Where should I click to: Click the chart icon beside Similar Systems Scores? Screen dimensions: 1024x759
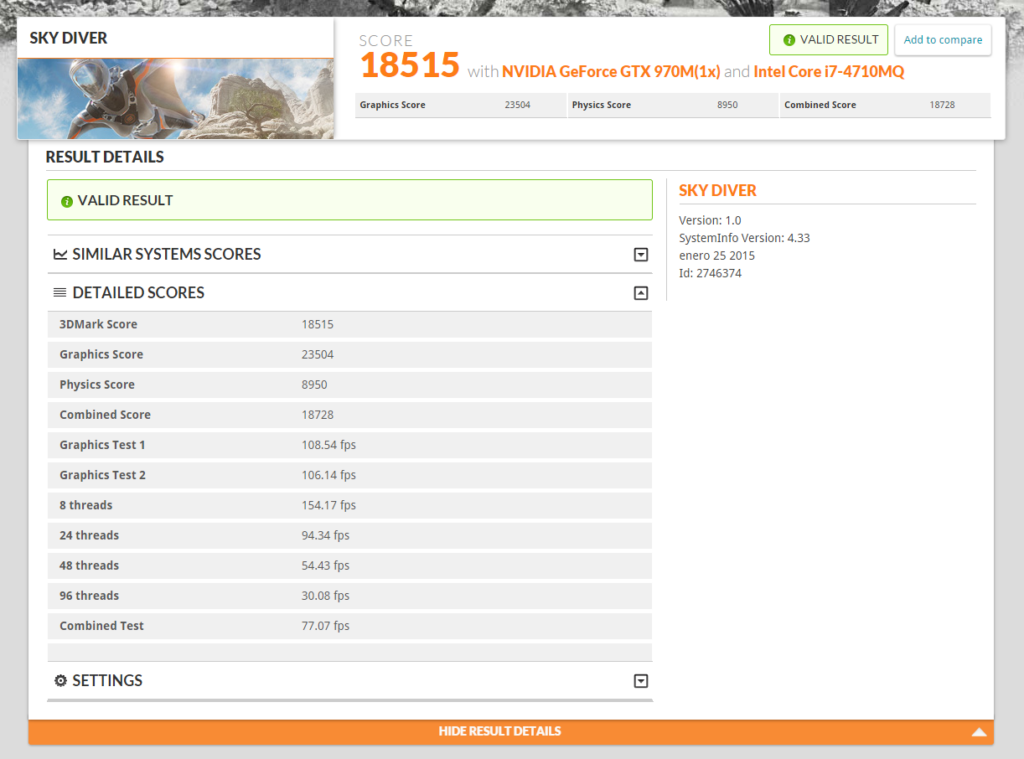pyautogui.click(x=60, y=255)
